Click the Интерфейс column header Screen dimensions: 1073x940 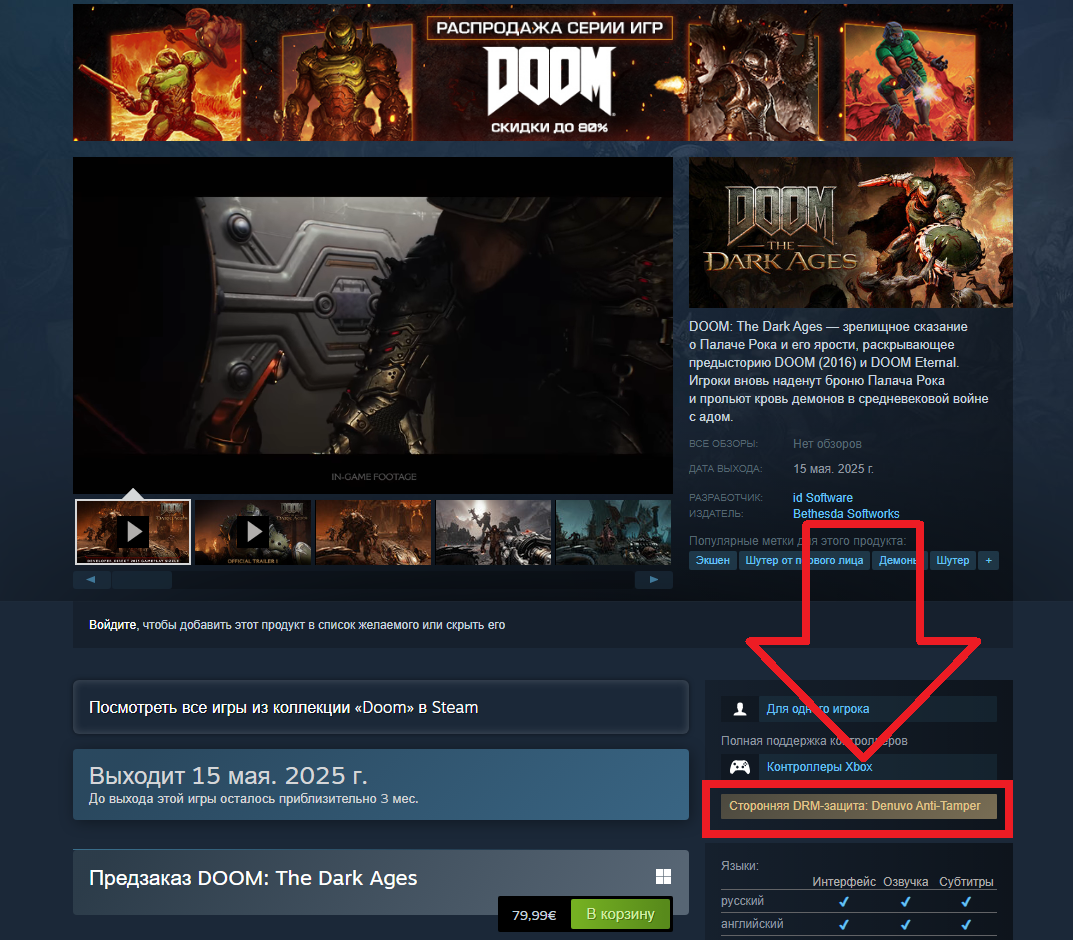[x=844, y=882]
